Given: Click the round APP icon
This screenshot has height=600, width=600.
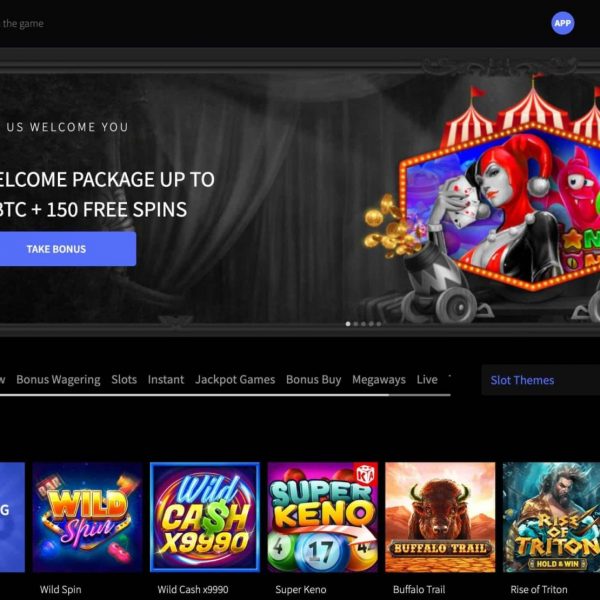Looking at the screenshot, I should coord(562,23).
